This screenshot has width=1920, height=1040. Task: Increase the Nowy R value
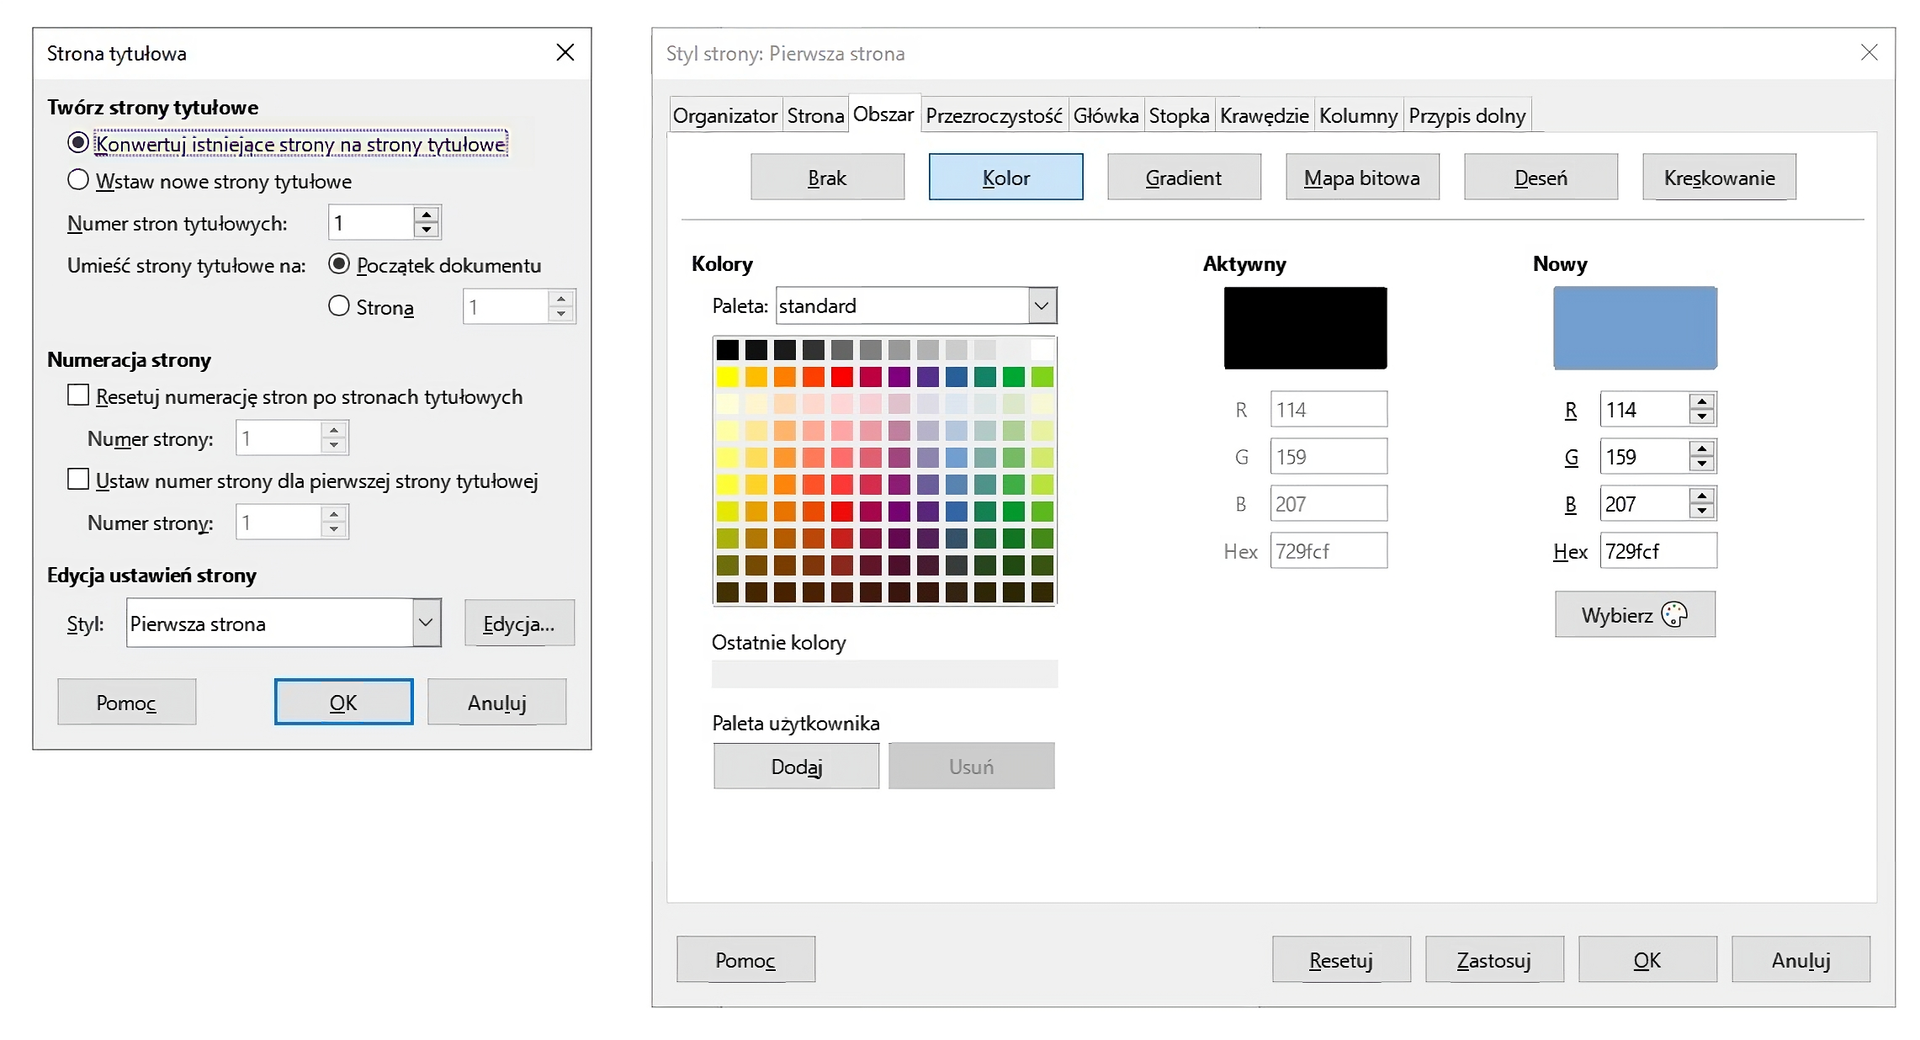click(x=1701, y=401)
